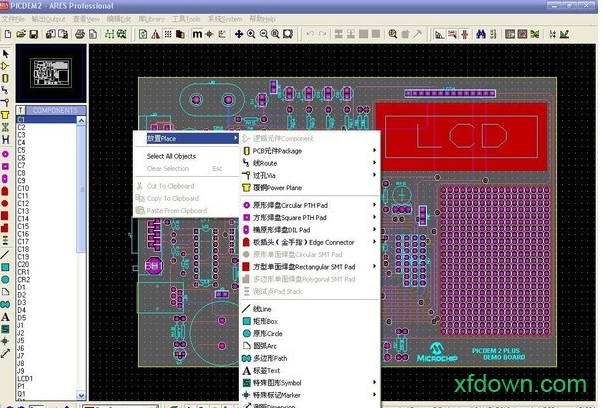
Task: Select component C5 in the components list
Action: [x=22, y=150]
